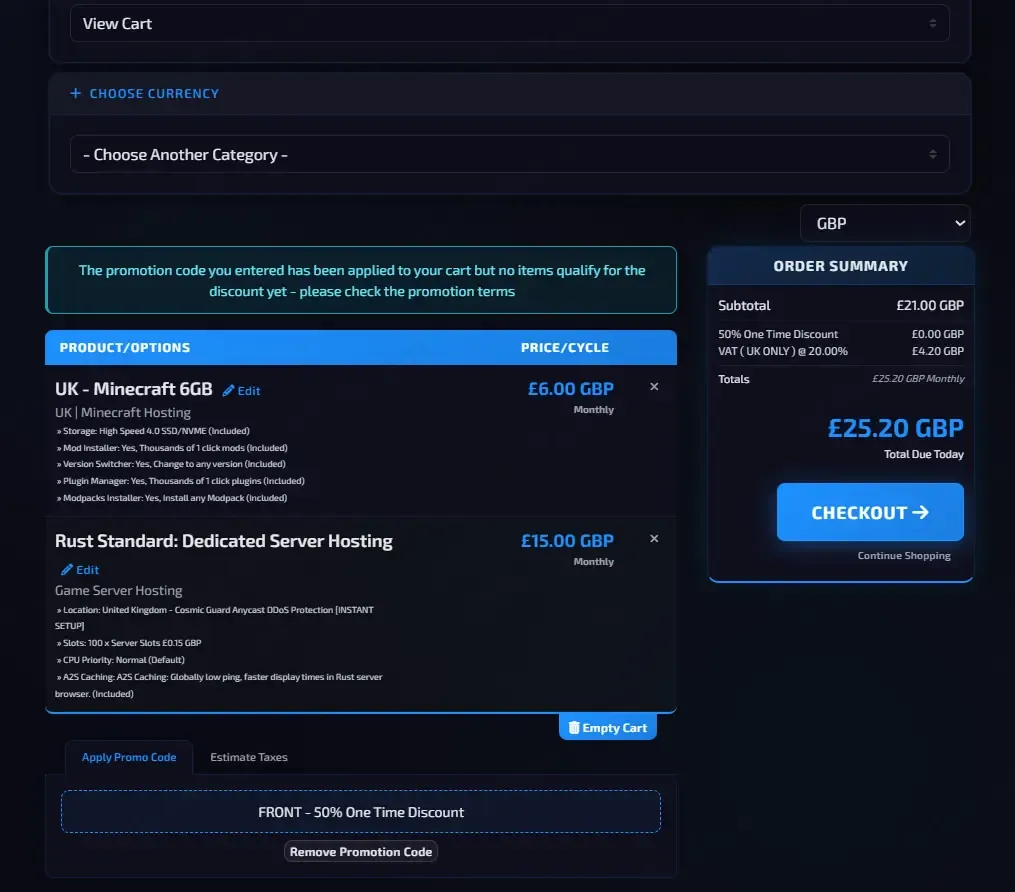1015x892 pixels.
Task: Click the CPU Priority: Normal (Default) line
Action: 120,660
